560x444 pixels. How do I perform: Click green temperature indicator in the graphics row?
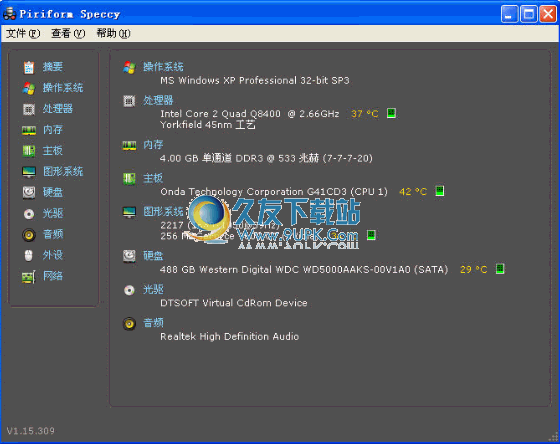[371, 235]
